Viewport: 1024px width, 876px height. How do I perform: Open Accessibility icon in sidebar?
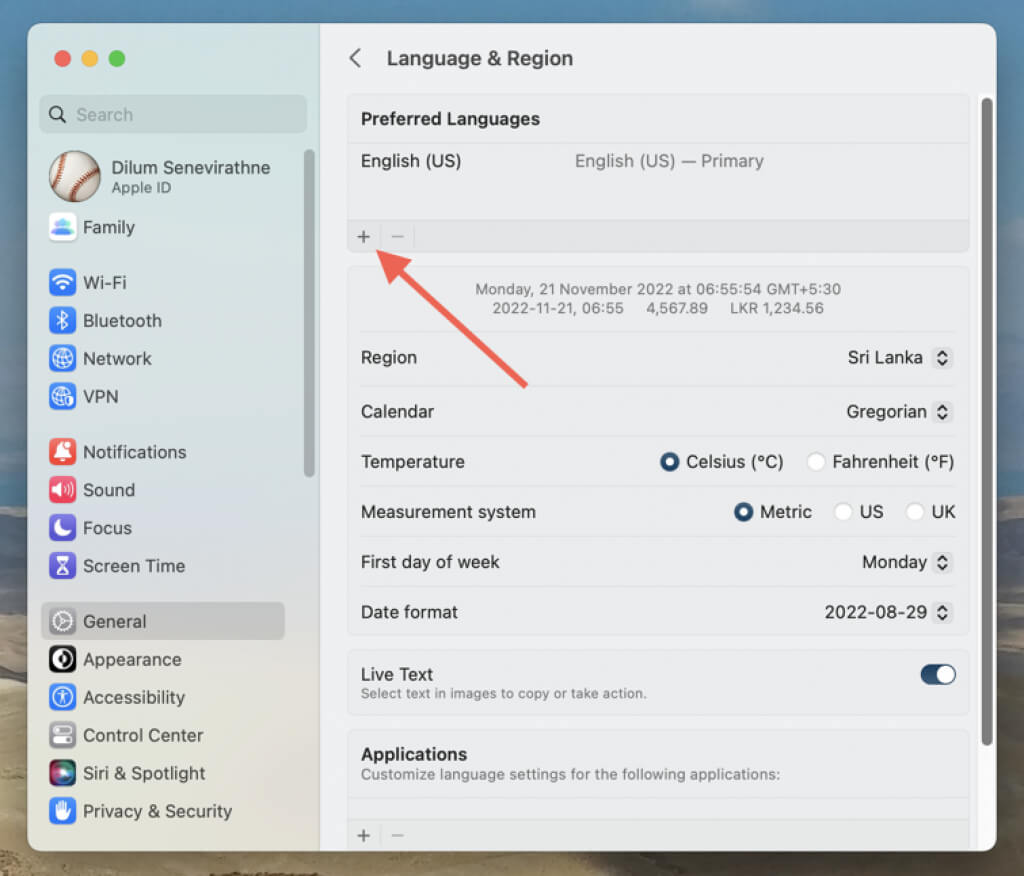pyautogui.click(x=63, y=697)
